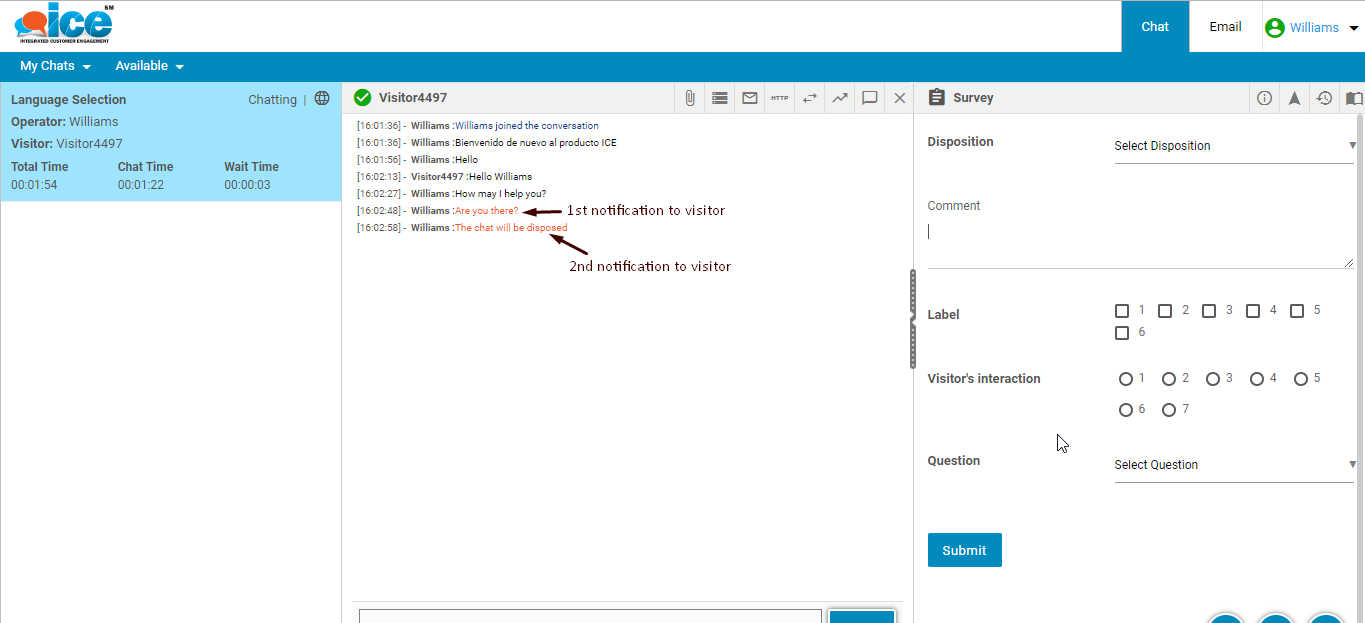
Task: Click the globe language icon
Action: (322, 99)
